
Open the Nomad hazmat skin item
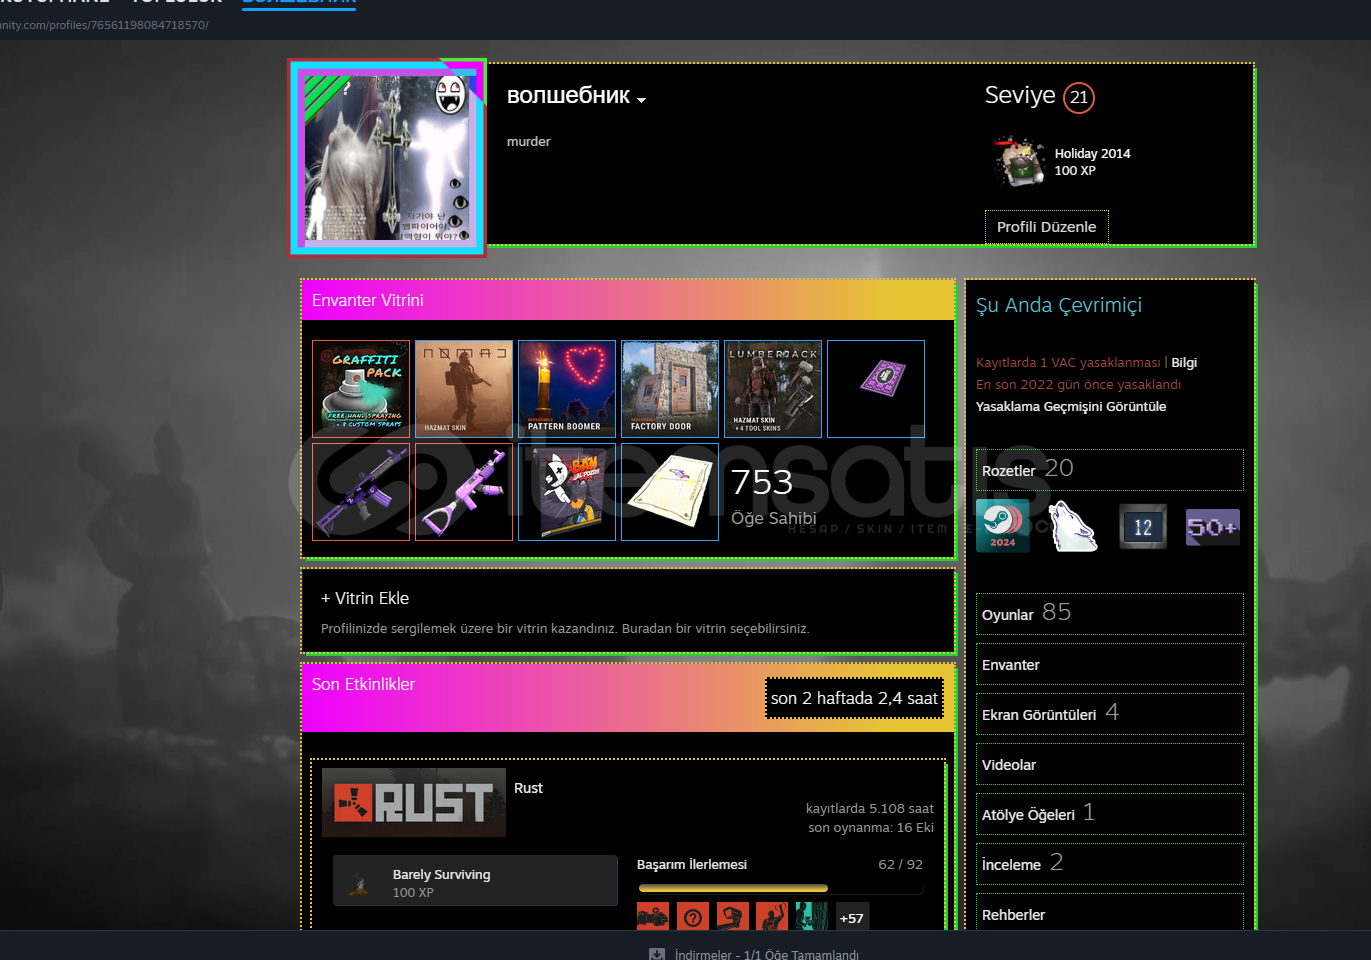(464, 389)
